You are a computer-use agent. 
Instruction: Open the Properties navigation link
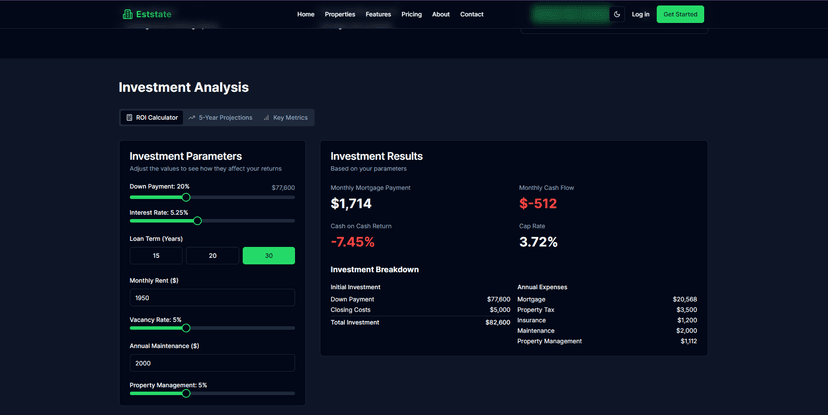point(340,14)
